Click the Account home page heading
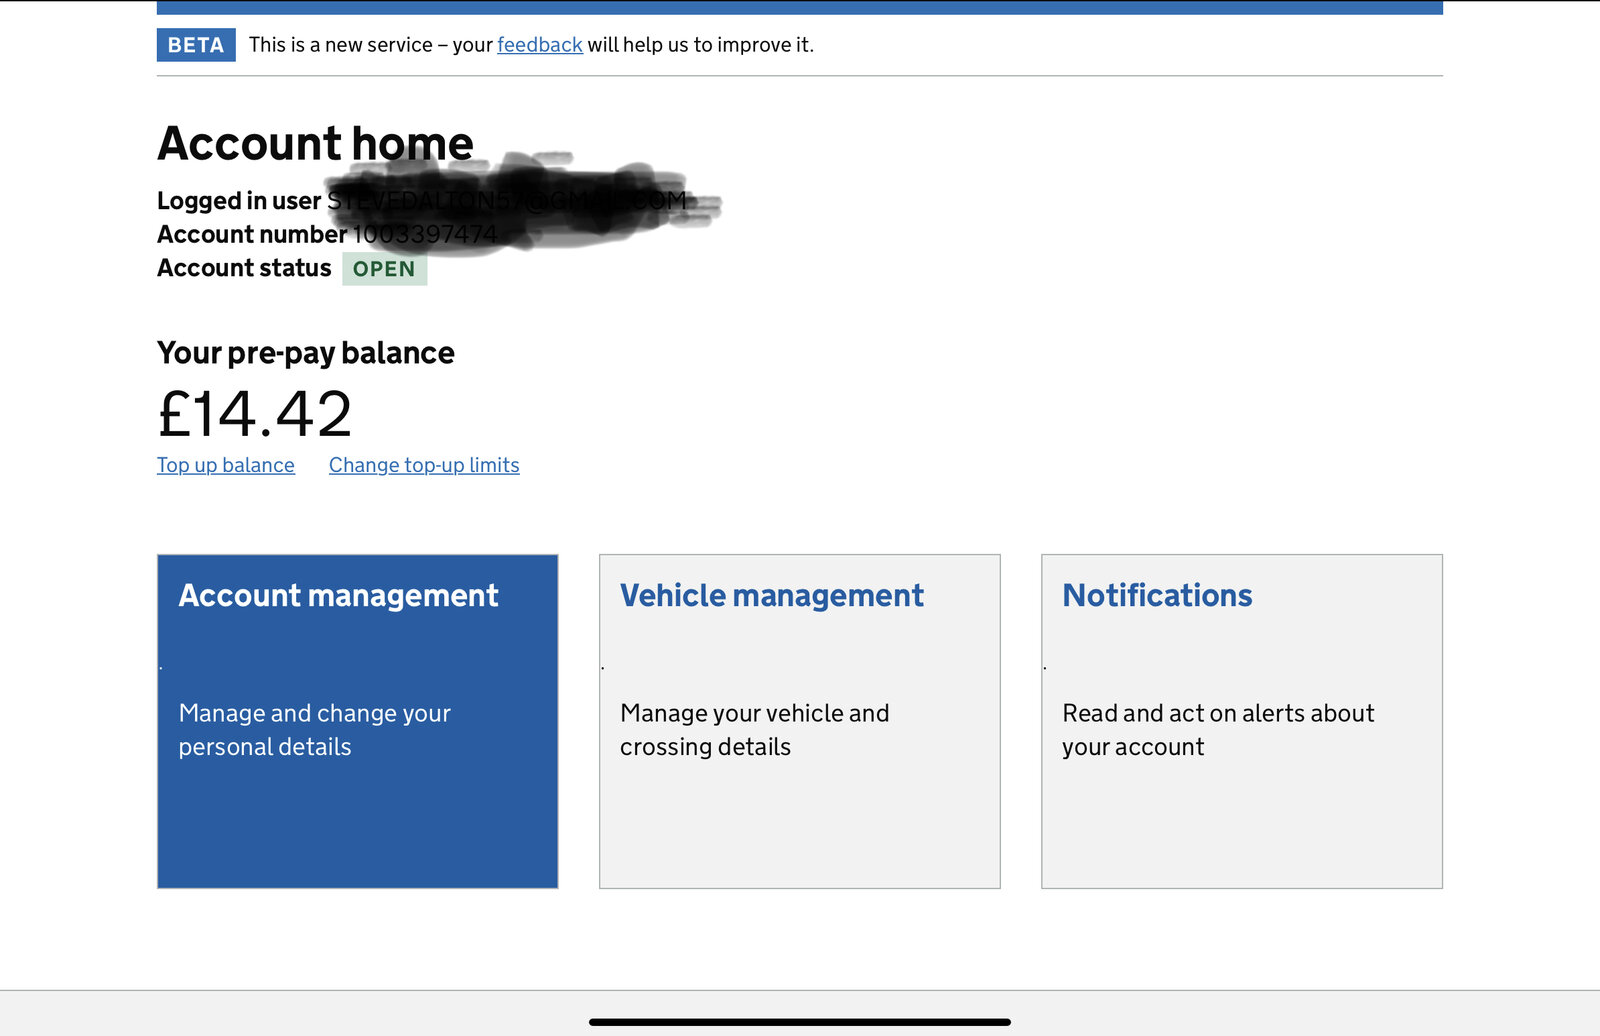This screenshot has height=1036, width=1600. click(315, 143)
